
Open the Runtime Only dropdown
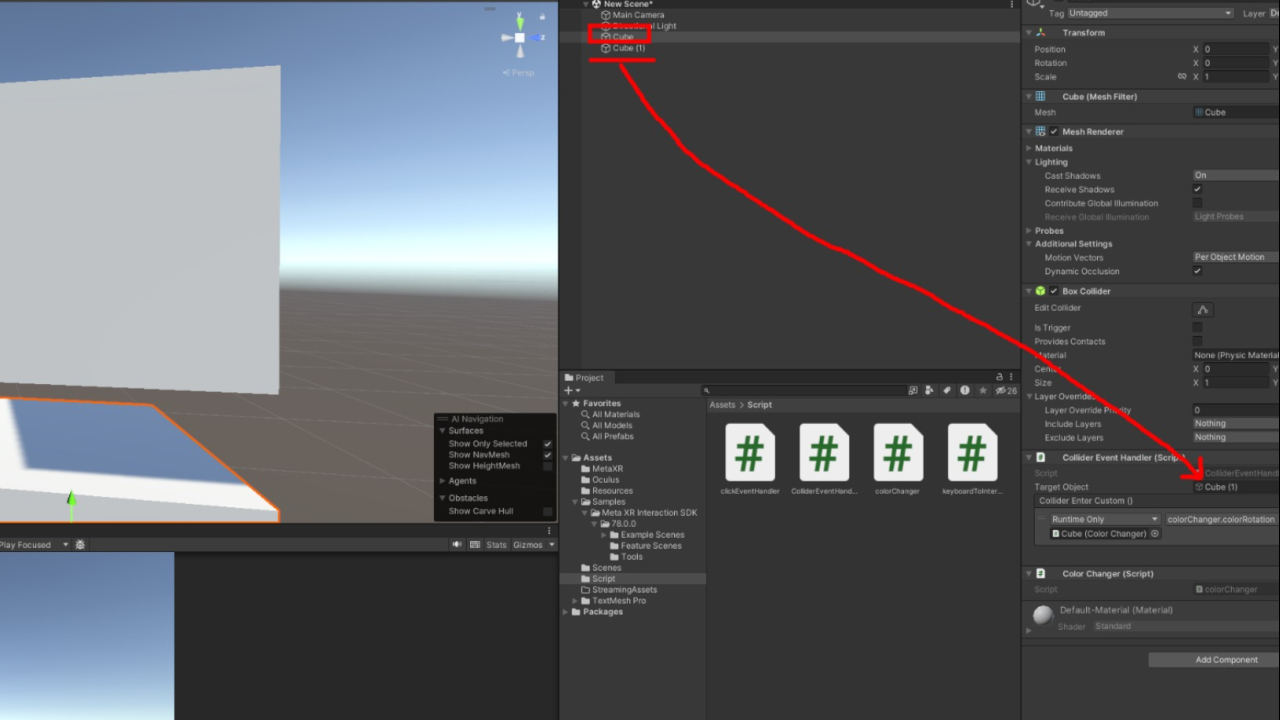(x=1104, y=520)
